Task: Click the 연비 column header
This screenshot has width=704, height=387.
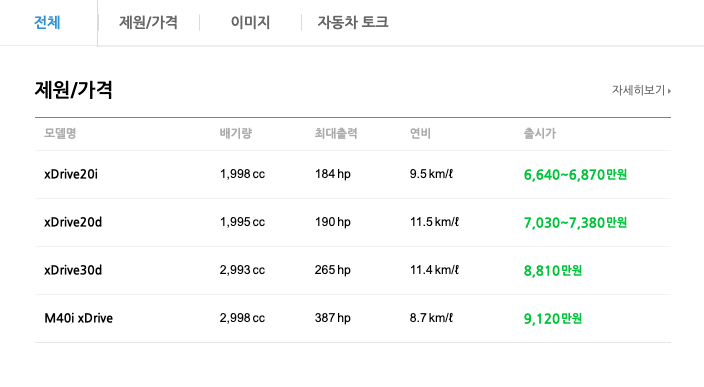Action: pos(420,133)
